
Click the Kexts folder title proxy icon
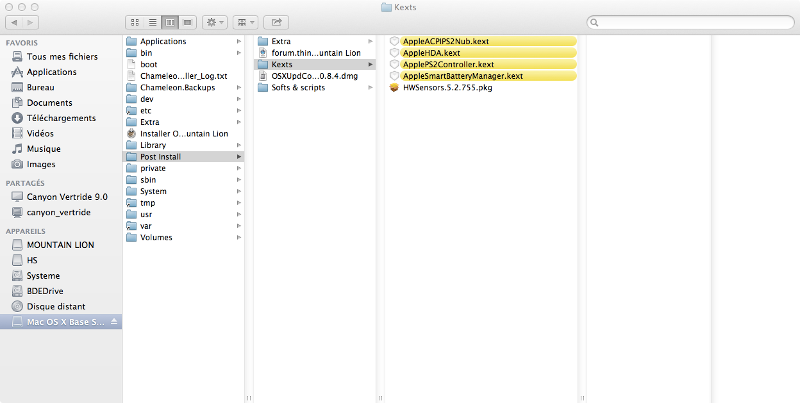386,7
